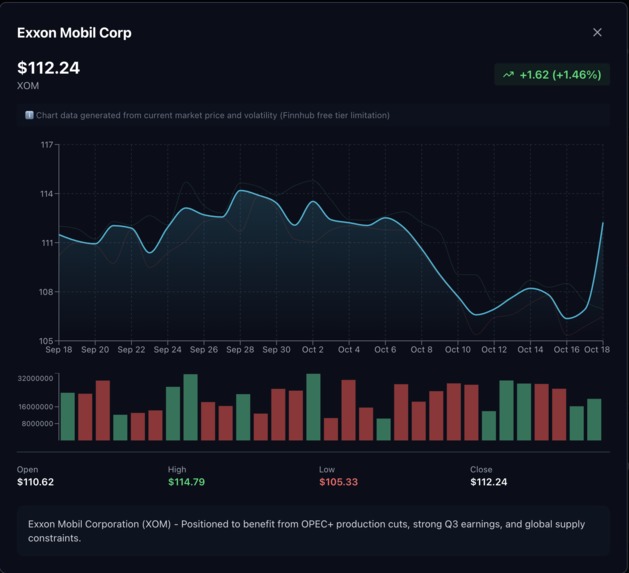
Task: Click the Open price $110.62 value
Action: [35, 482]
